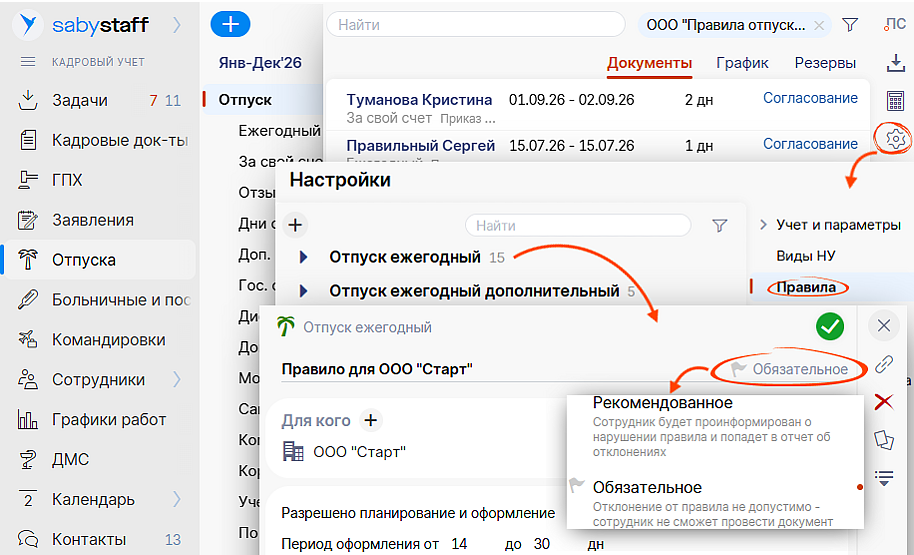The width and height of the screenshot is (914, 555).
Task: Click the blue plus create button
Action: pyautogui.click(x=230, y=24)
